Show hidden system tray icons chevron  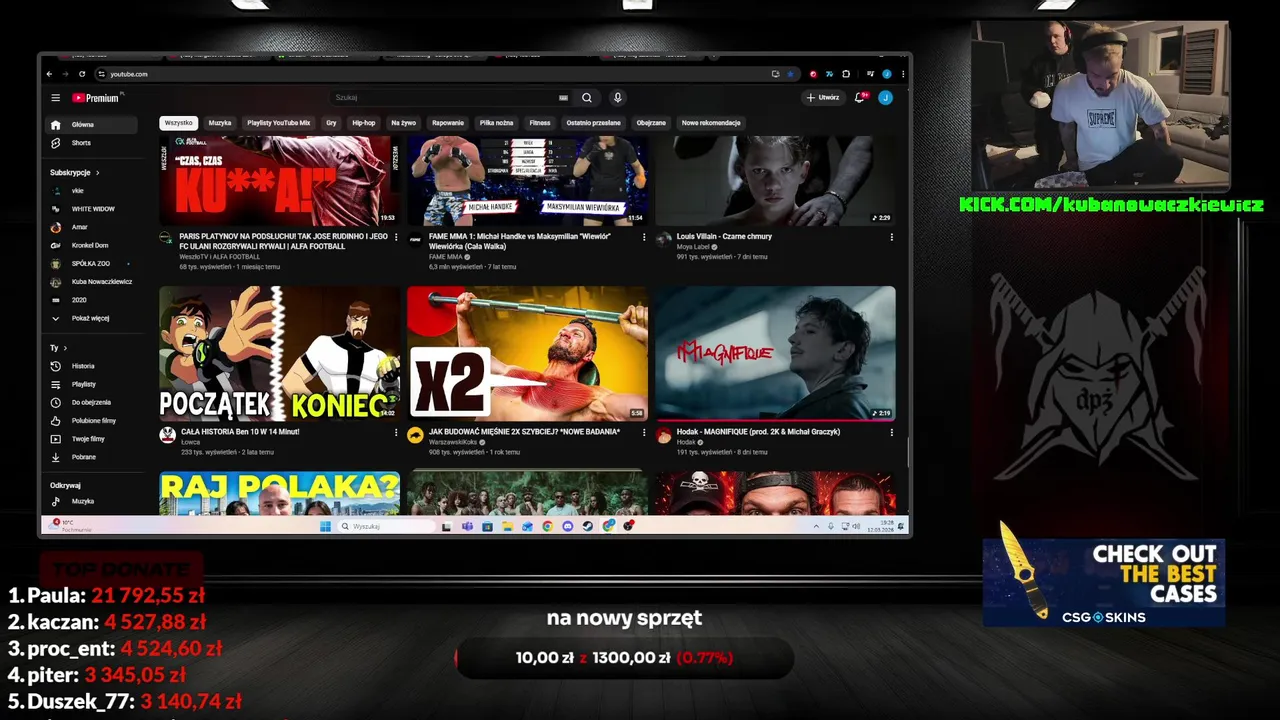(x=816, y=526)
